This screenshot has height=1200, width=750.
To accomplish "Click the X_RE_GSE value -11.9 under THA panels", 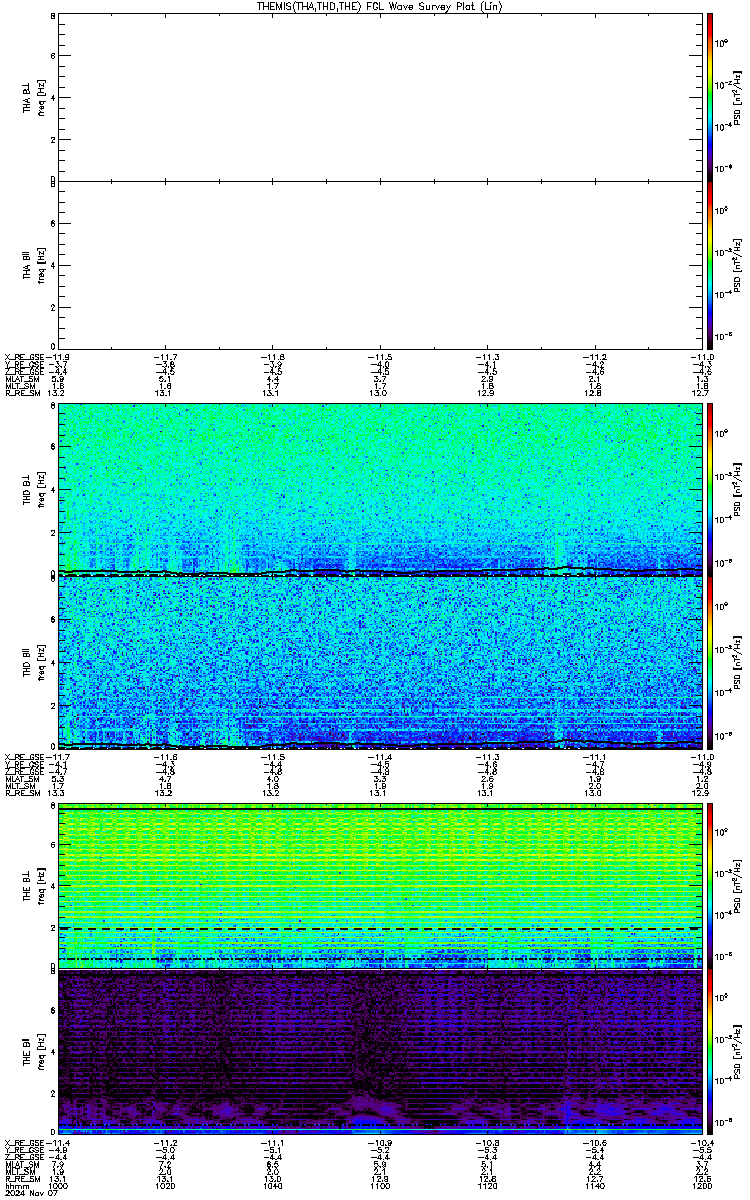I will pos(59,356).
